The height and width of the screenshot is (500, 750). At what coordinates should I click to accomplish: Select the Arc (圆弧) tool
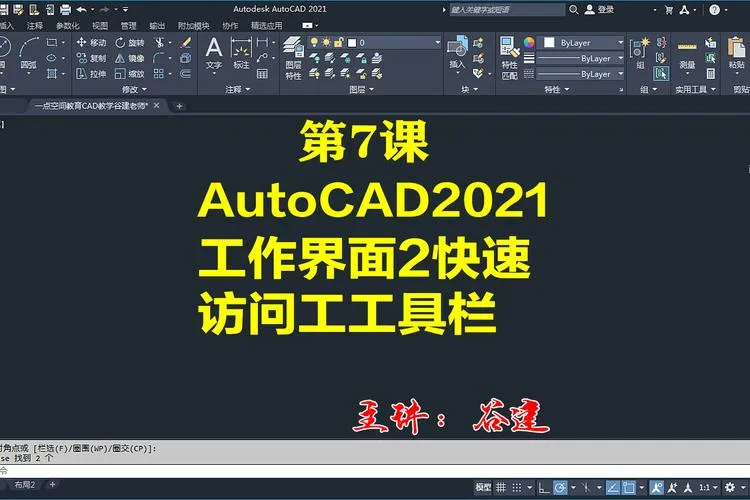29,54
